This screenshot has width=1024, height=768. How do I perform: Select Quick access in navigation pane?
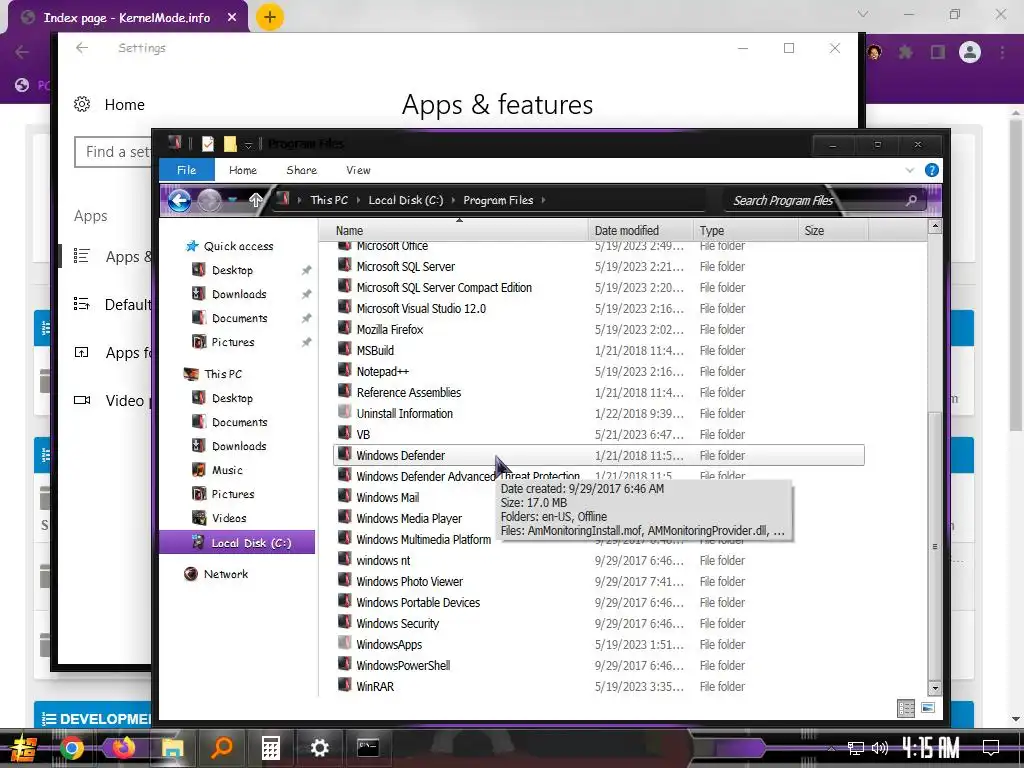(x=238, y=246)
